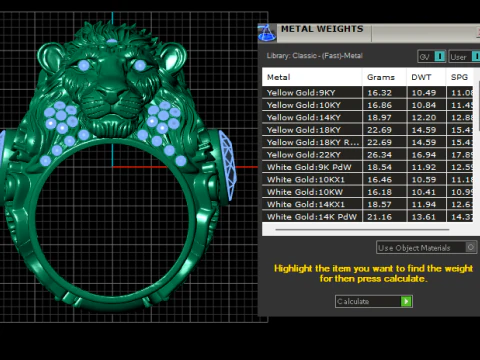This screenshot has width=480, height=360.
Task: Click the 10.59 DWT cell
Action: [x=426, y=179]
